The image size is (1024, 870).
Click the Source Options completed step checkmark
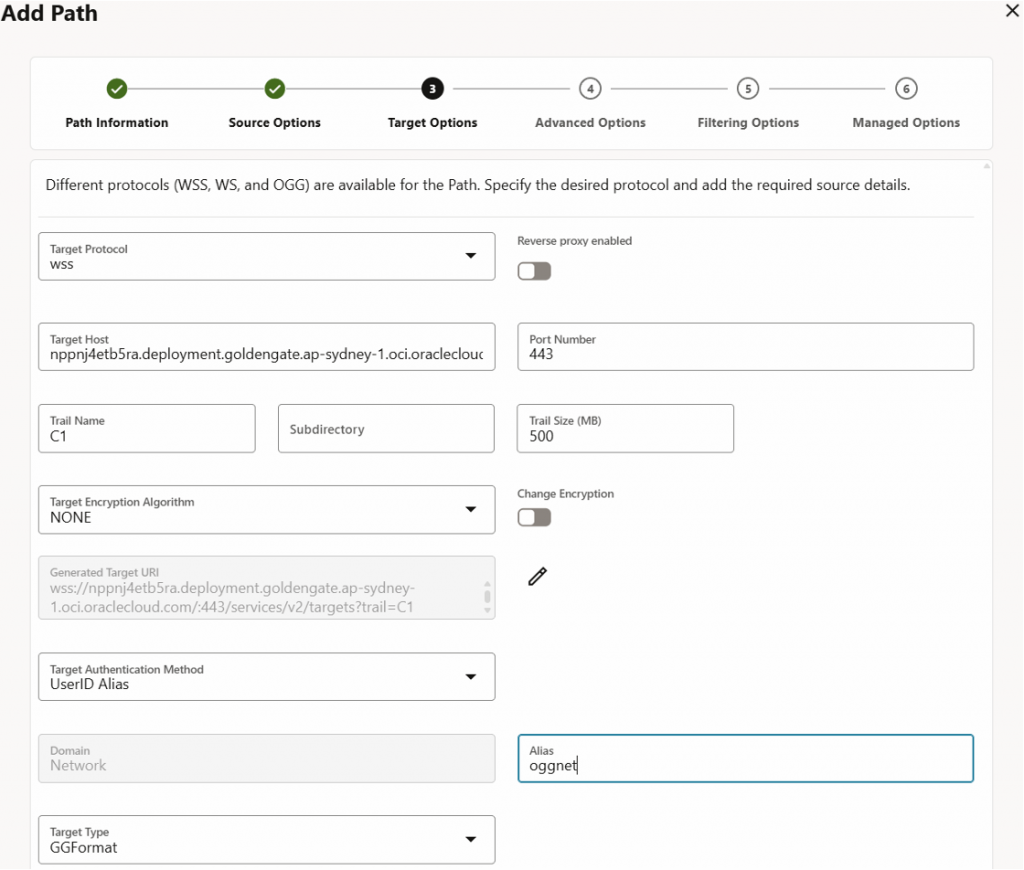click(x=275, y=89)
